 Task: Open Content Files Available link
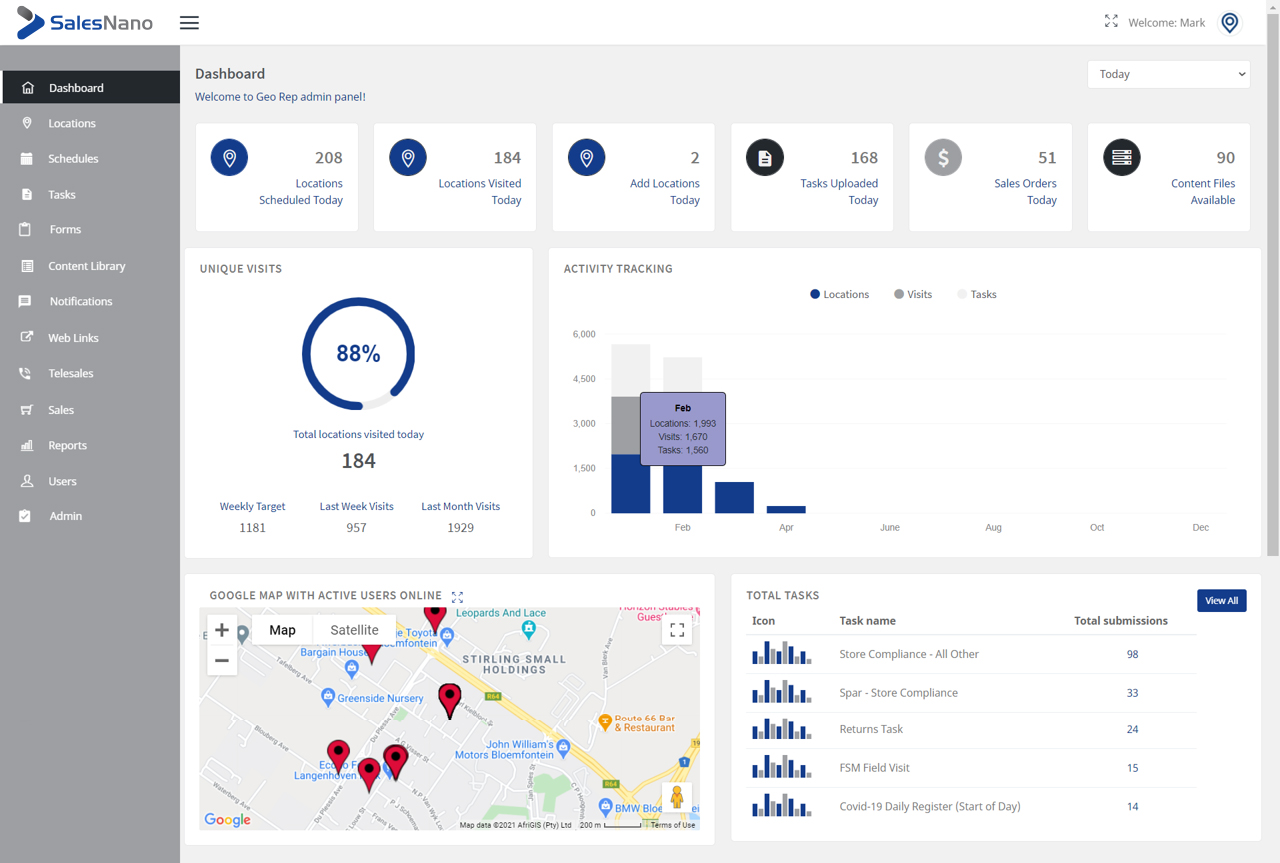1203,192
